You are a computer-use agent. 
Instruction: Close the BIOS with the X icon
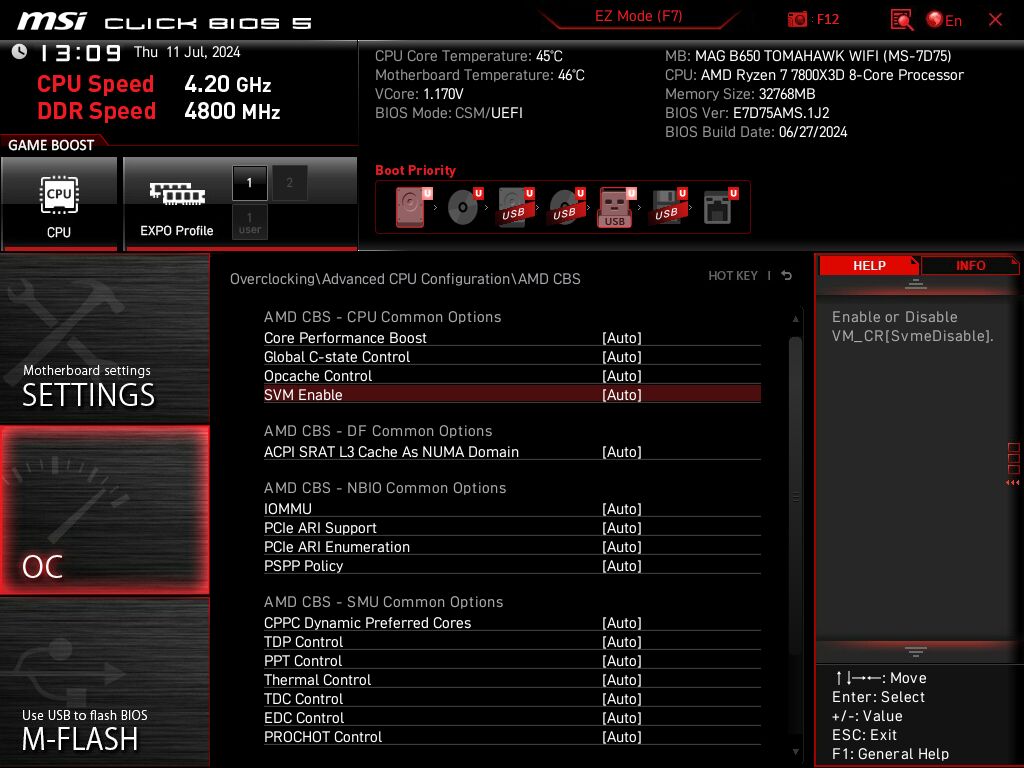coord(995,20)
